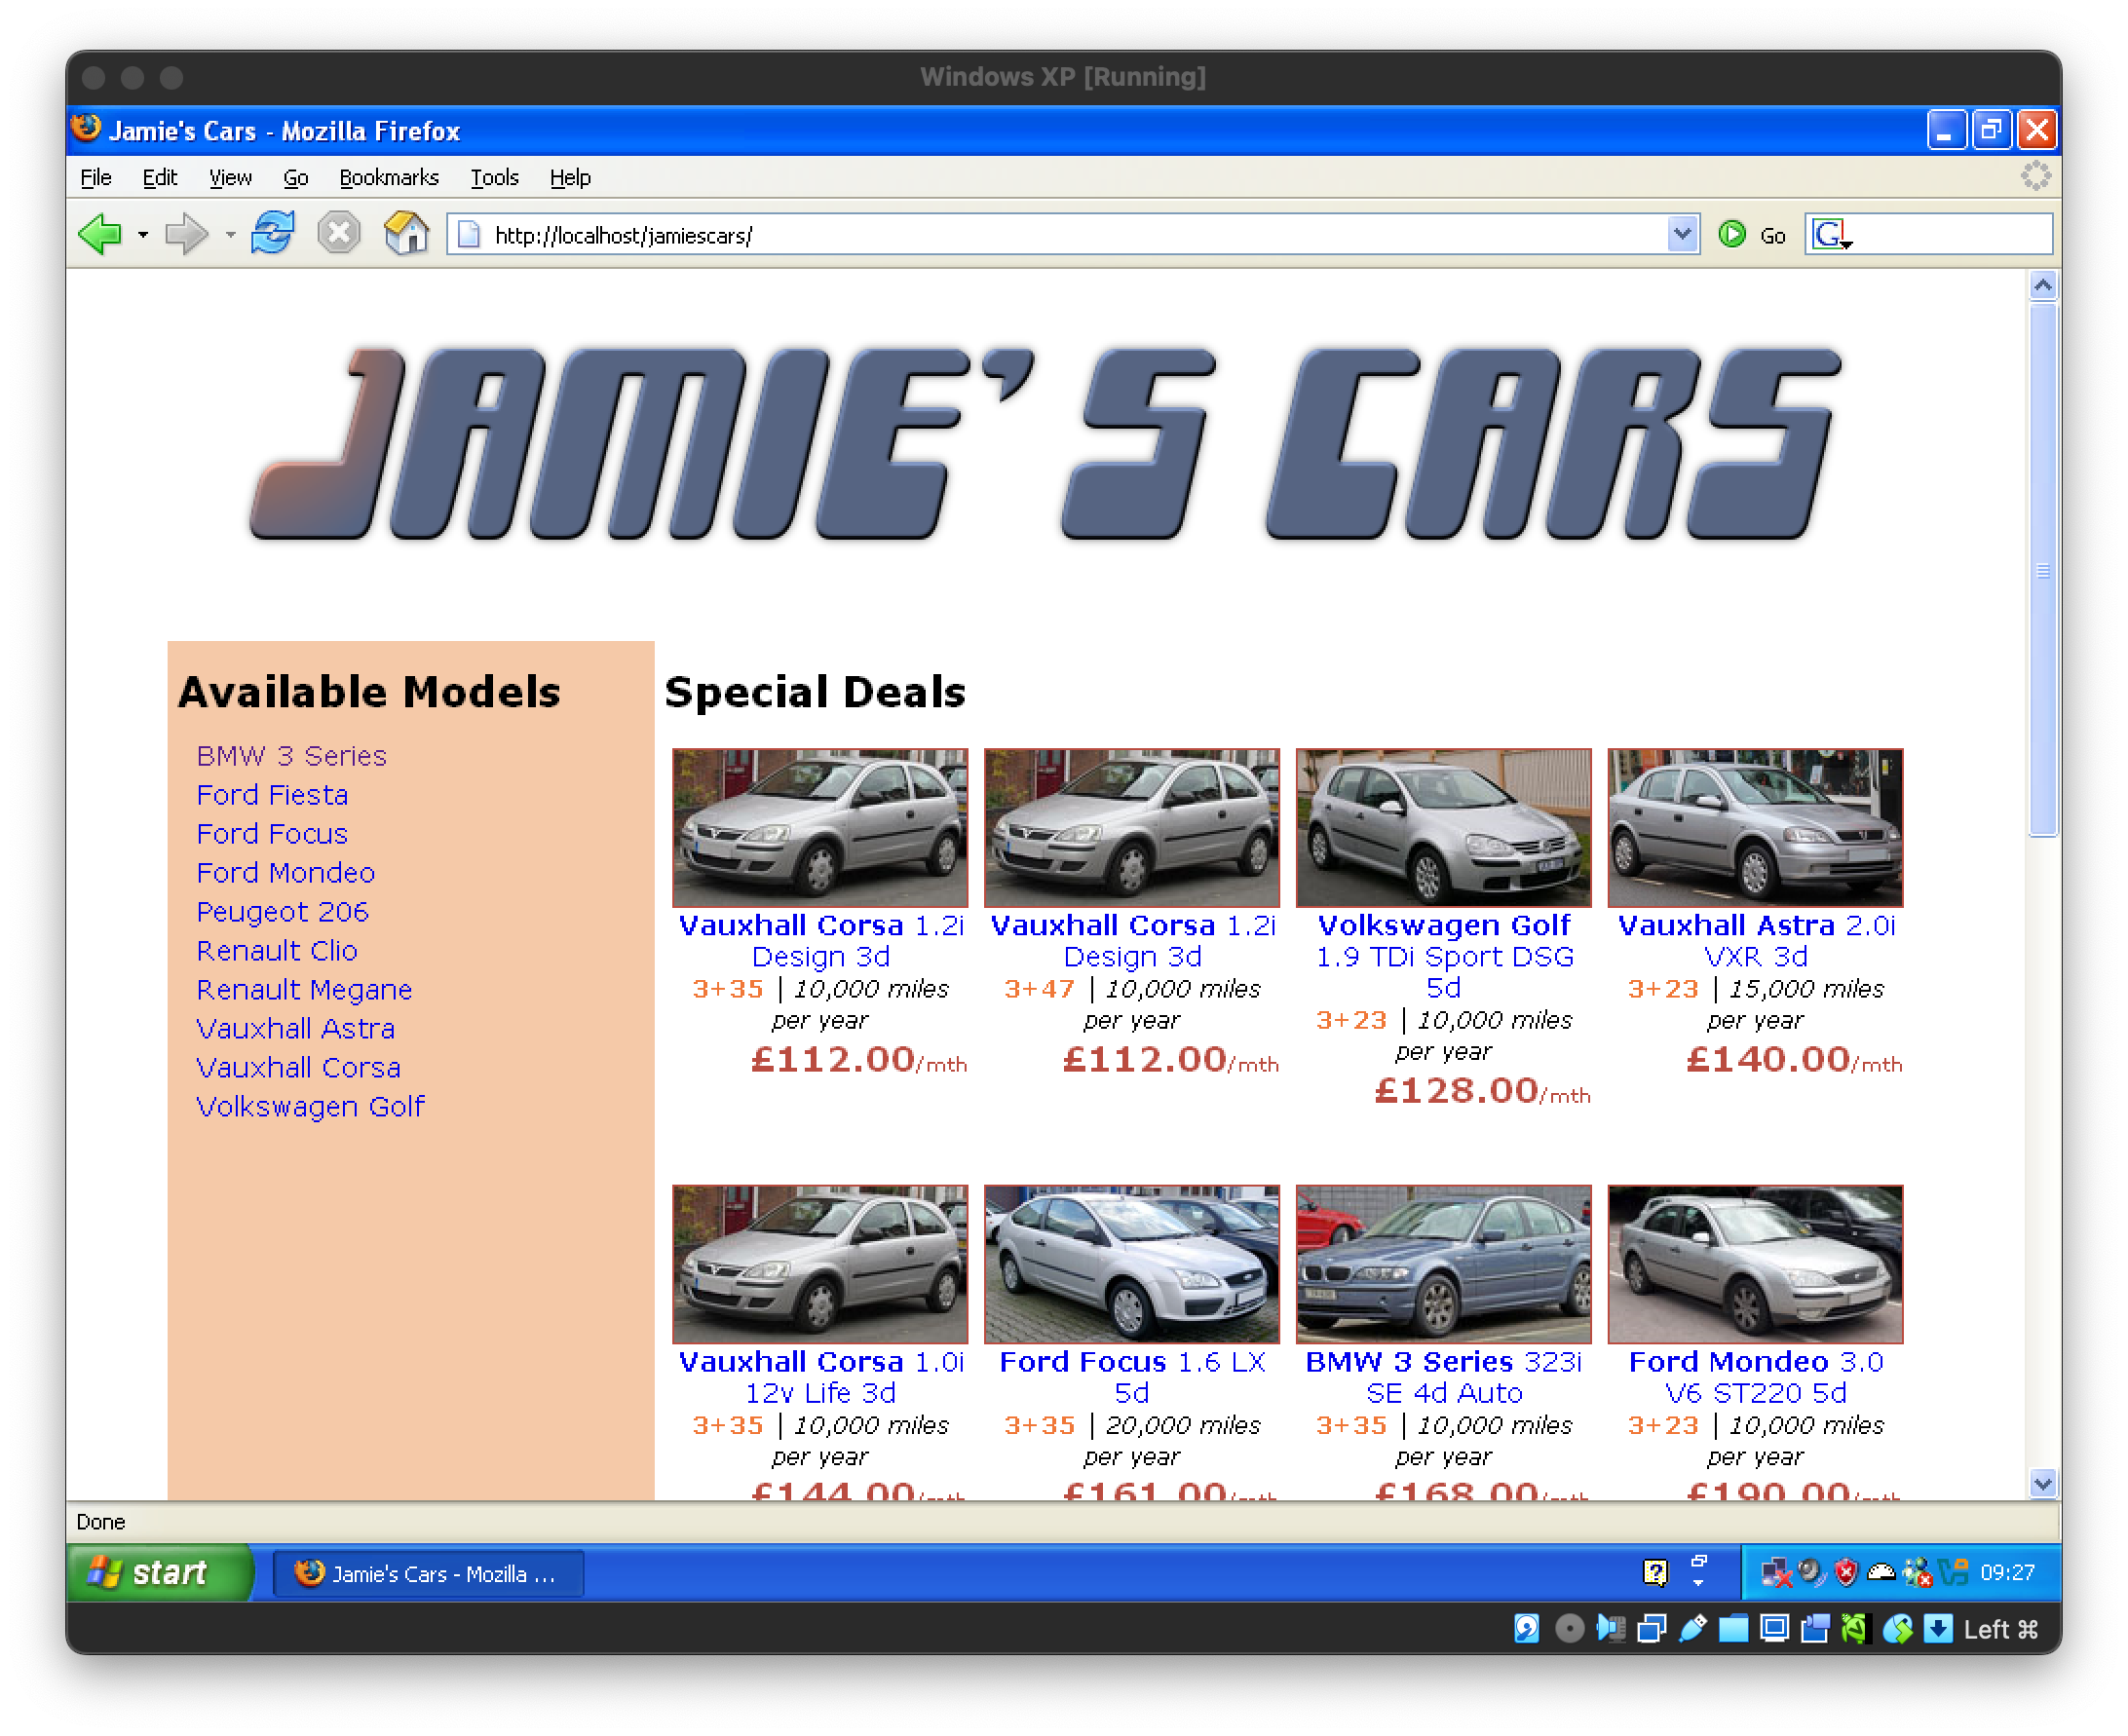Click the Vauxhall Astra VXR car photo
Image resolution: width=2128 pixels, height=1736 pixels.
coord(1755,828)
